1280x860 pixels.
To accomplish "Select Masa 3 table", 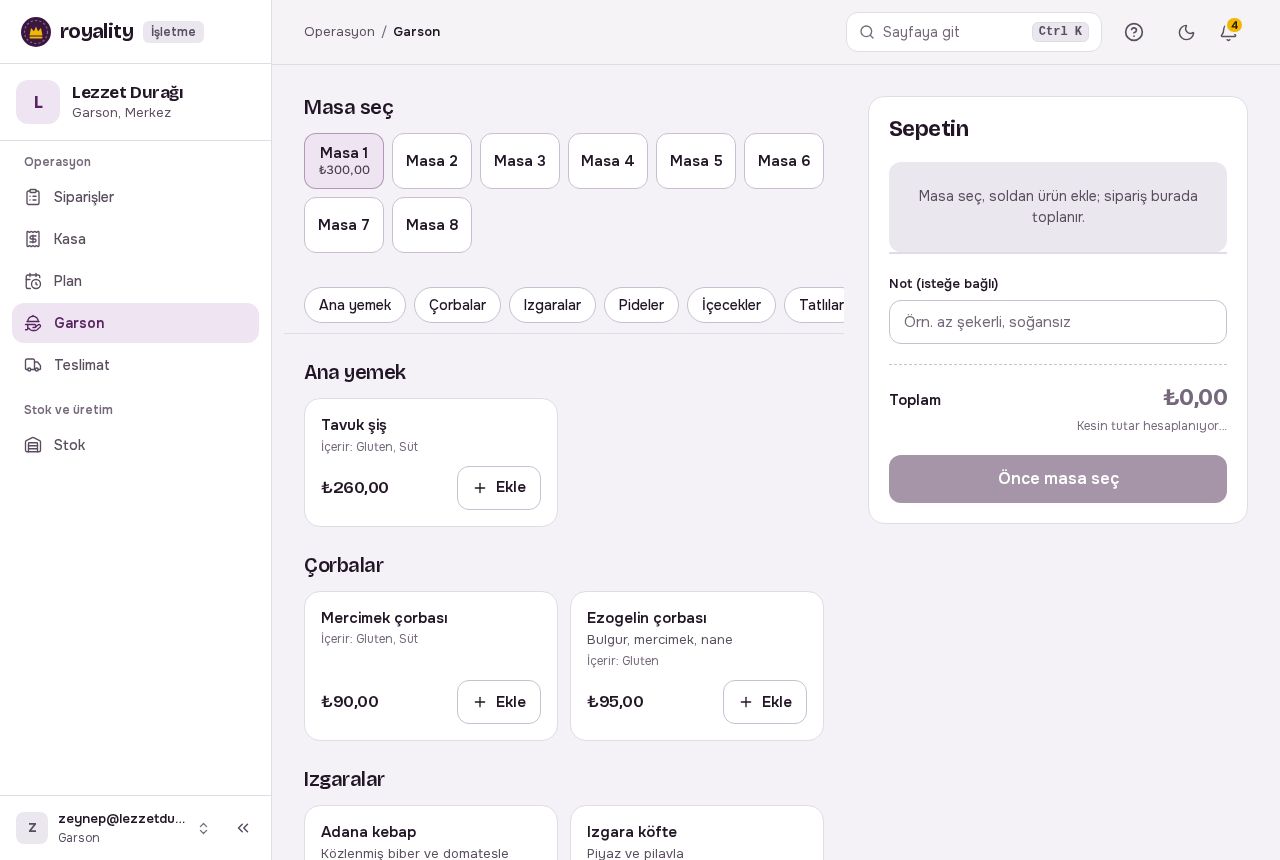I will pos(520,161).
